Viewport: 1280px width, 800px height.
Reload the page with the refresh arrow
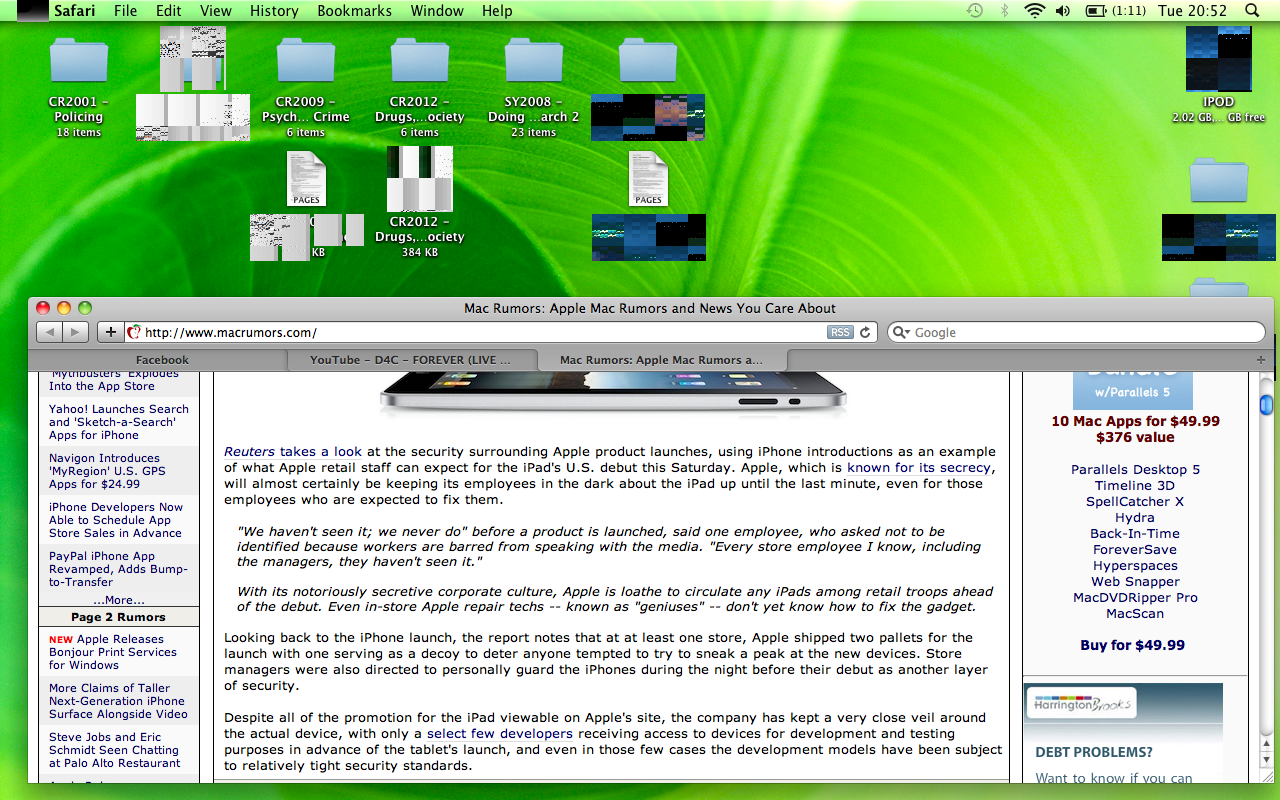tap(866, 333)
